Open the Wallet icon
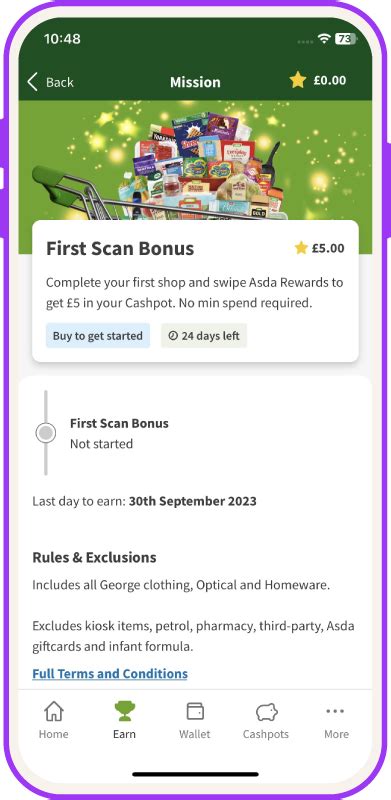The image size is (391, 800). [195, 711]
